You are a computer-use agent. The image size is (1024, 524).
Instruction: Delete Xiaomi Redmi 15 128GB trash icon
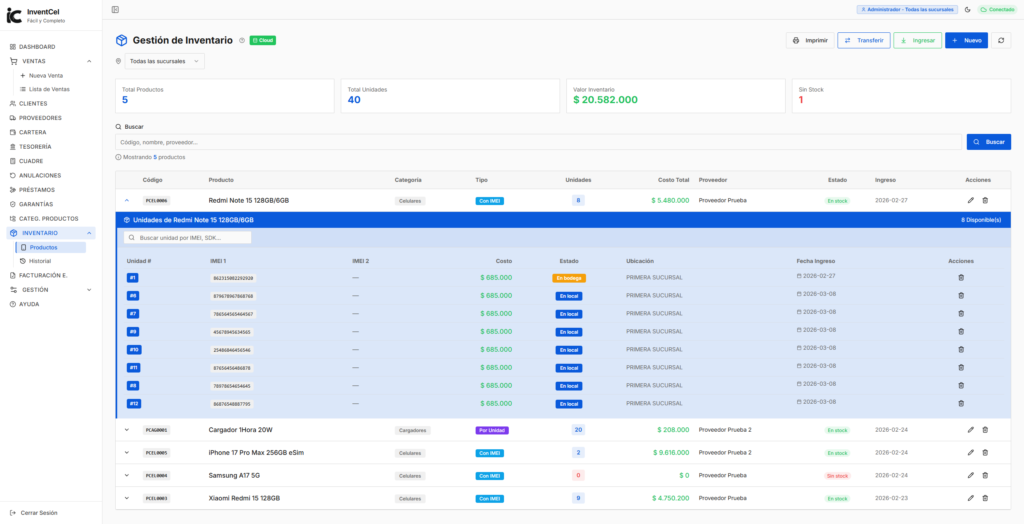pyautogui.click(x=985, y=498)
